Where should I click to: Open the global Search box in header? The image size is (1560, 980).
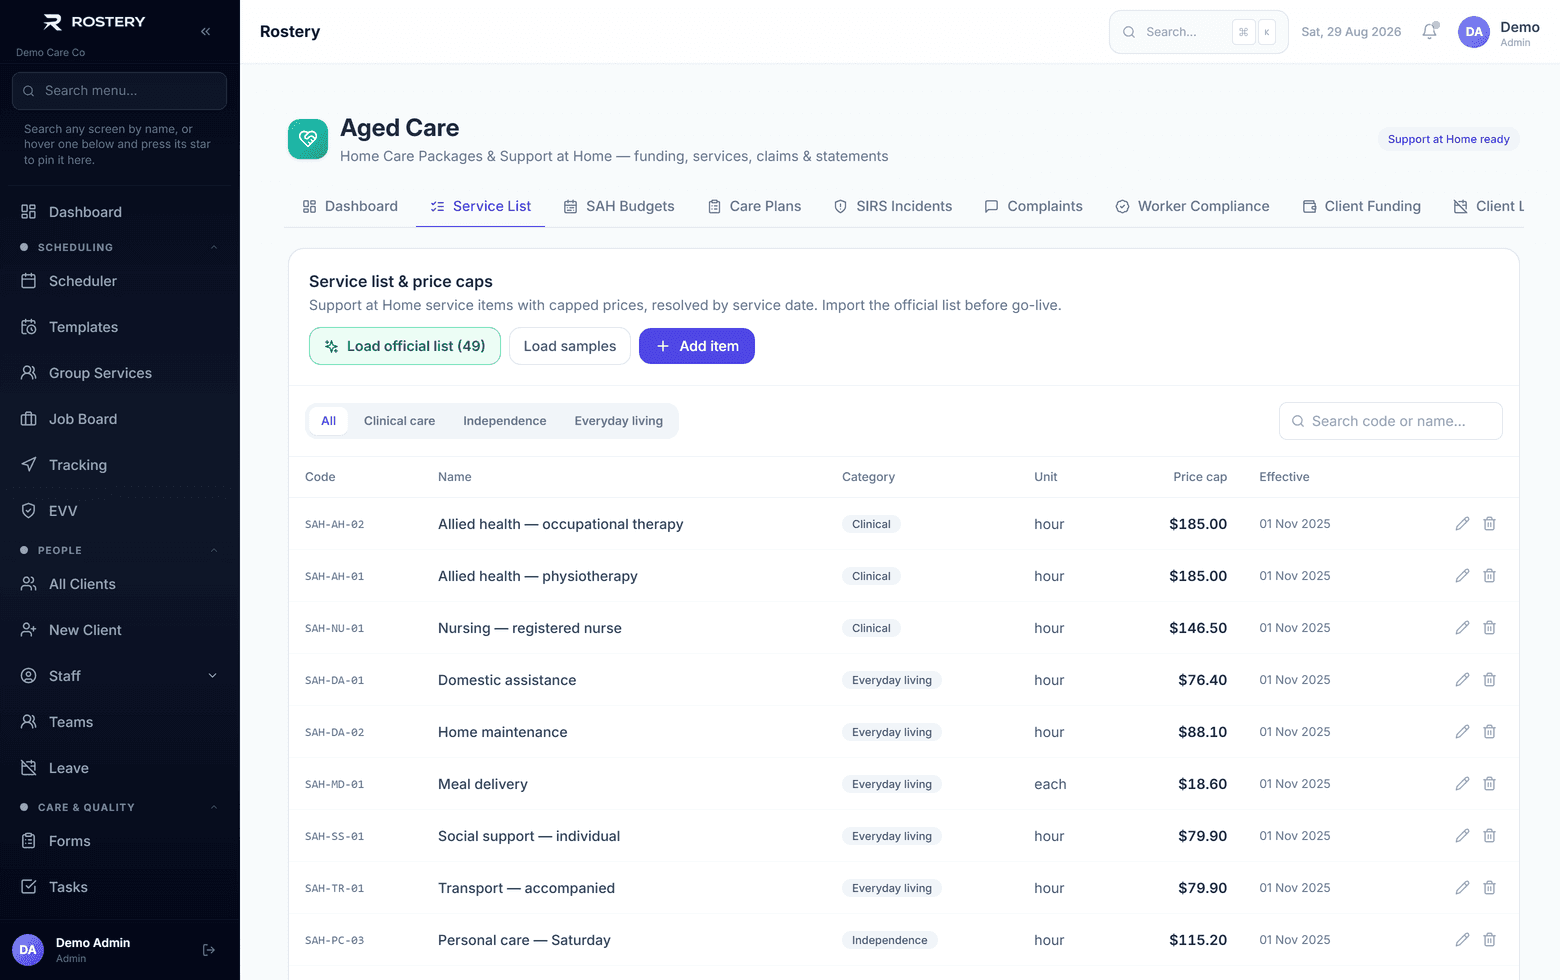1198,32
